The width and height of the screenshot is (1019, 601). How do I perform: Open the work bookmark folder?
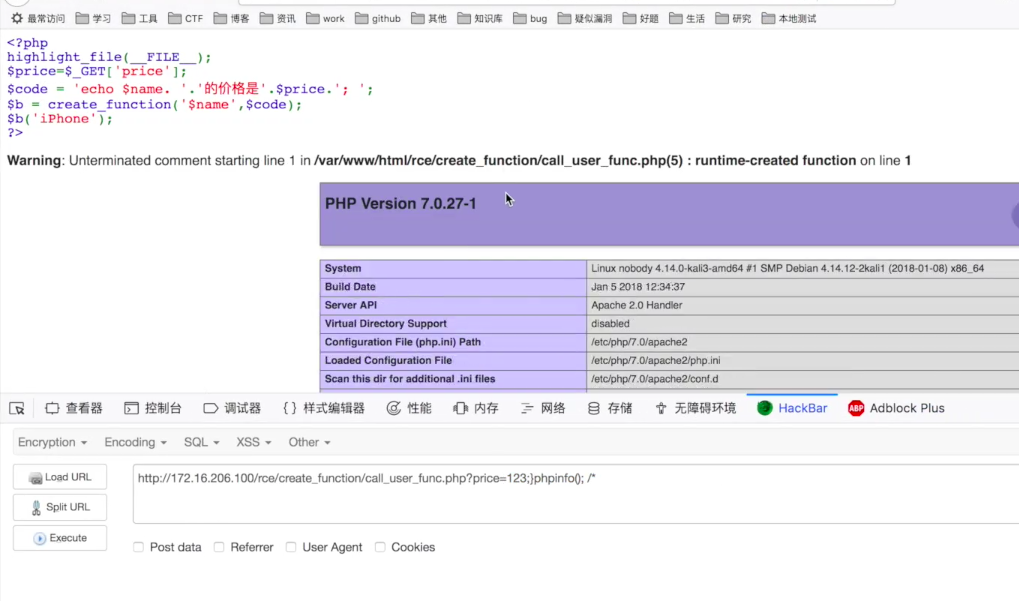coord(325,18)
